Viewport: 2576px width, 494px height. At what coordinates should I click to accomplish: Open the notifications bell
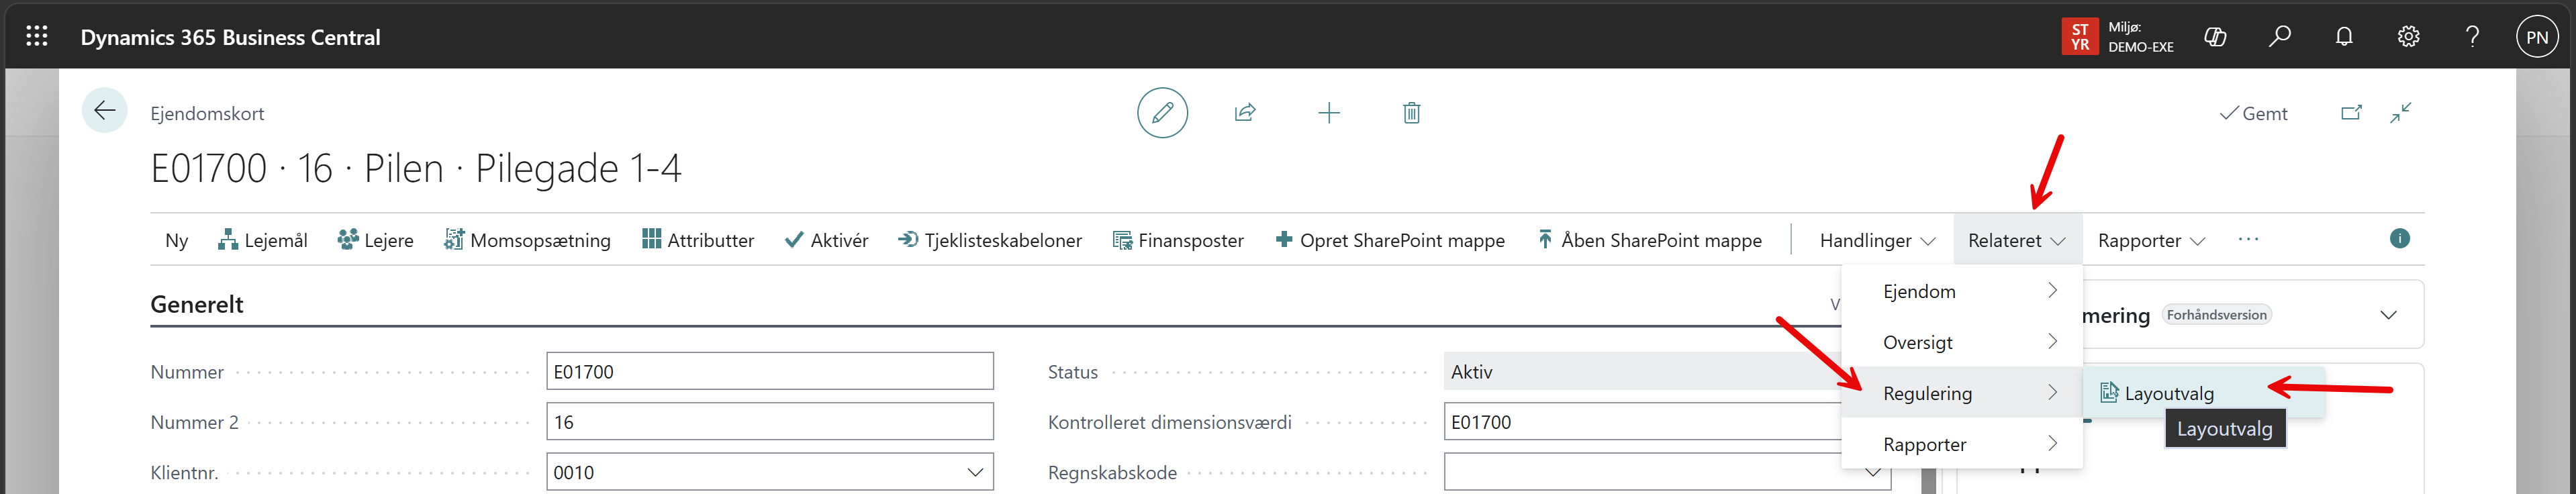(2344, 37)
